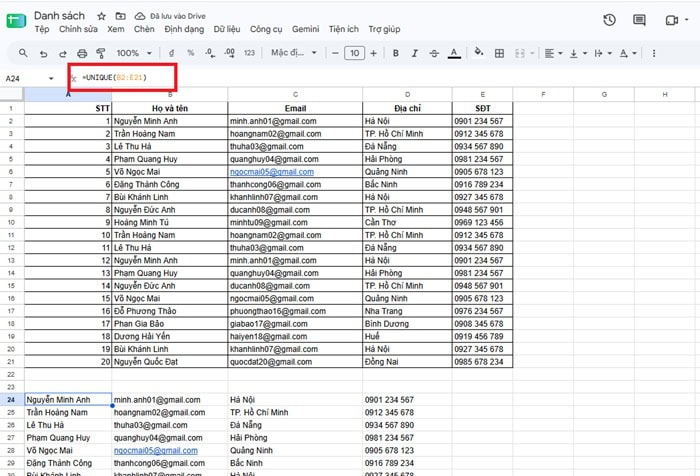Format as percent
The width and height of the screenshot is (700, 476).
click(x=191, y=53)
